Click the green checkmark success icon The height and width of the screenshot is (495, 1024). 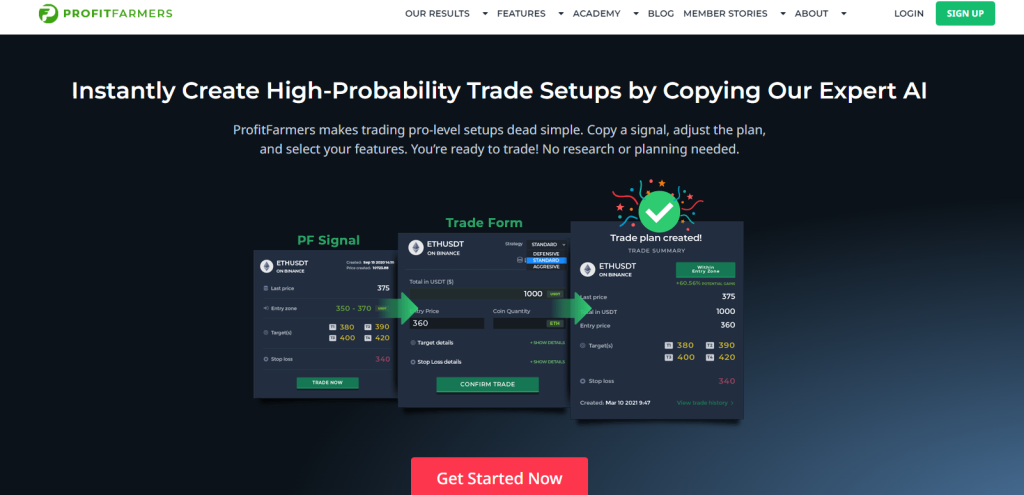pyautogui.click(x=658, y=211)
